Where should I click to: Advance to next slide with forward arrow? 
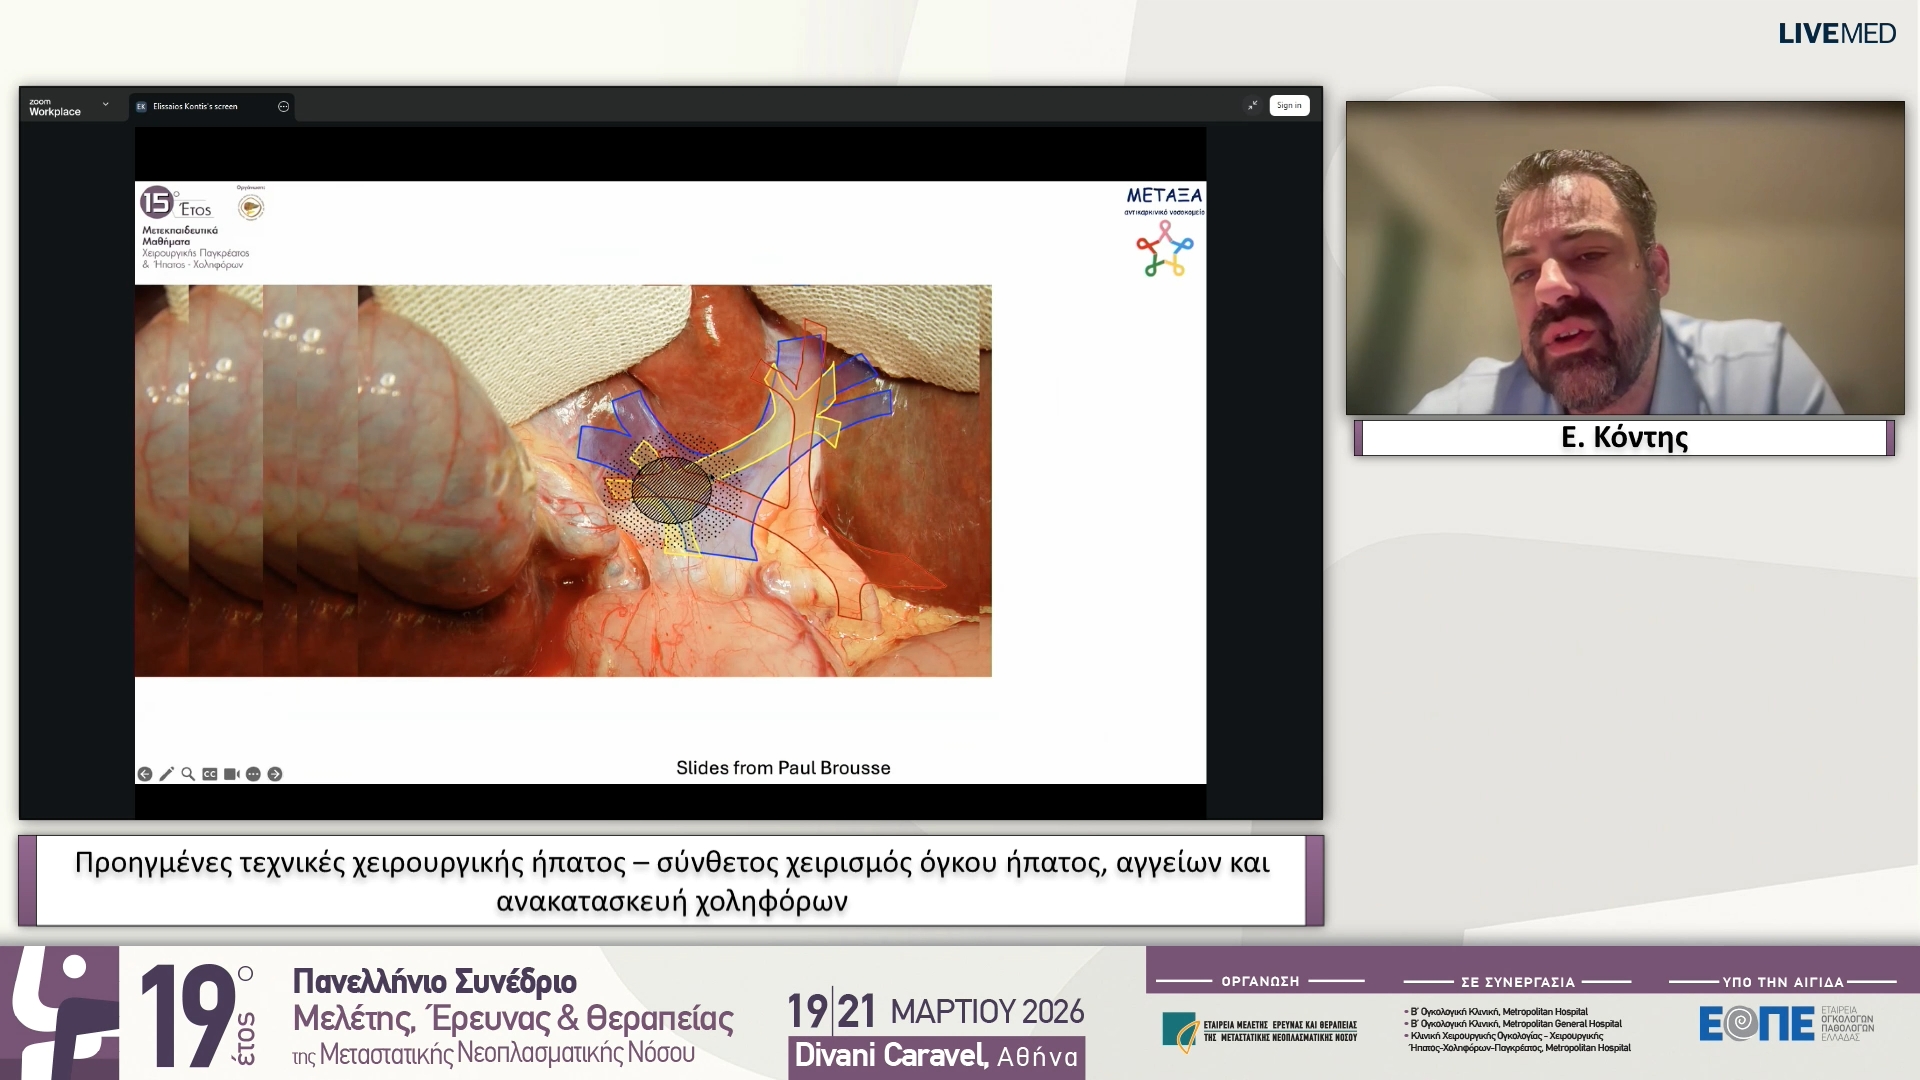[x=275, y=774]
